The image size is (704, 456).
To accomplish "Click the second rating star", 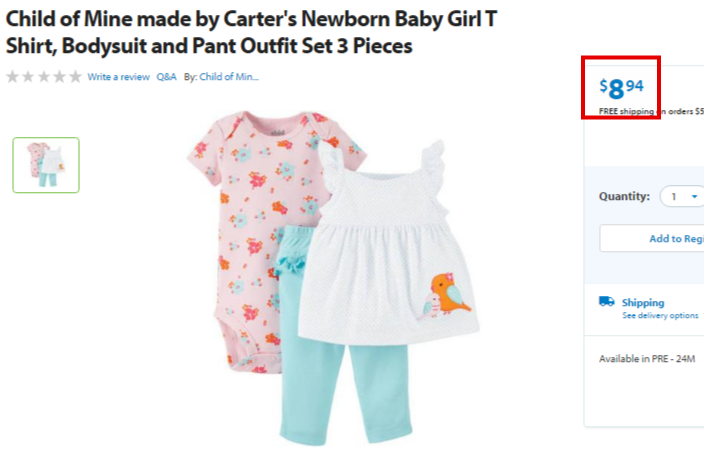I will click(28, 77).
